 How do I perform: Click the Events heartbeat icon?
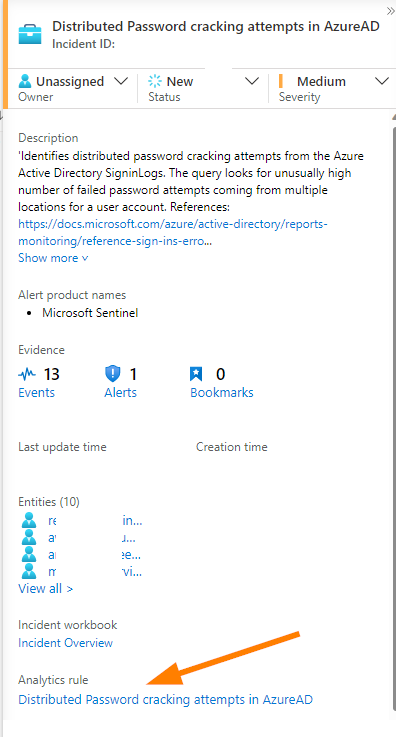[27, 375]
